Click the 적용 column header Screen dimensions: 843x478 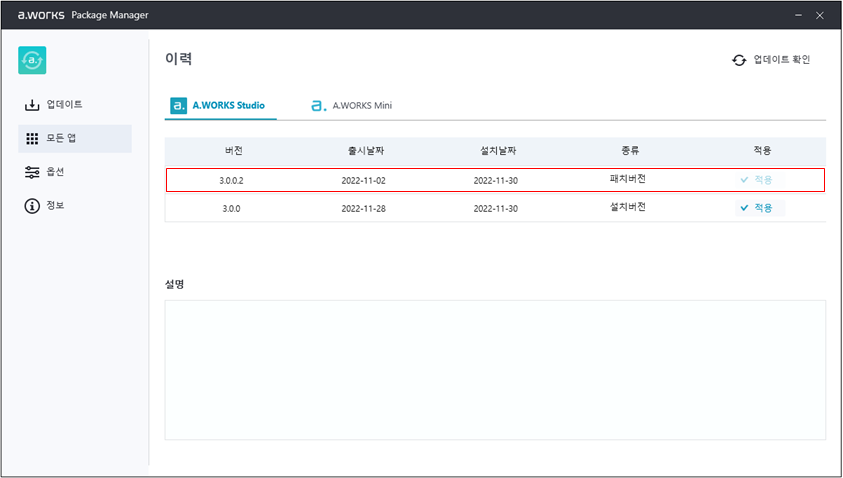762,151
